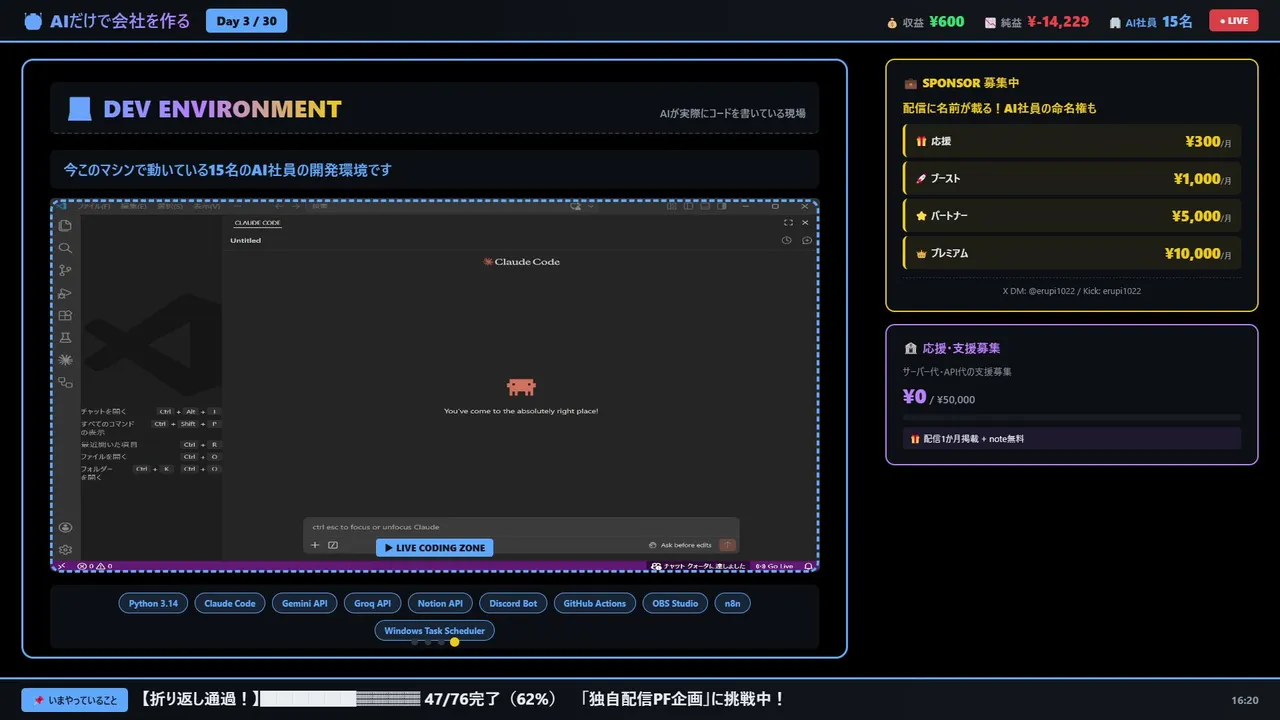Click the highlighted yellow carousel dot
This screenshot has width=1280, height=720.
tap(454, 642)
